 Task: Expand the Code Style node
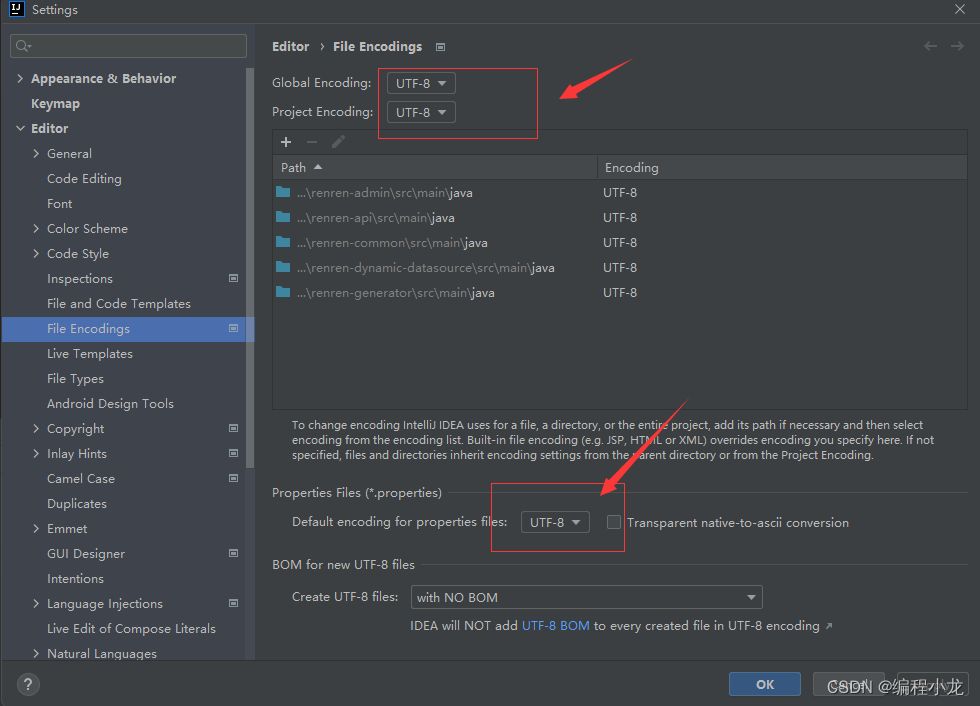pyautogui.click(x=36, y=253)
